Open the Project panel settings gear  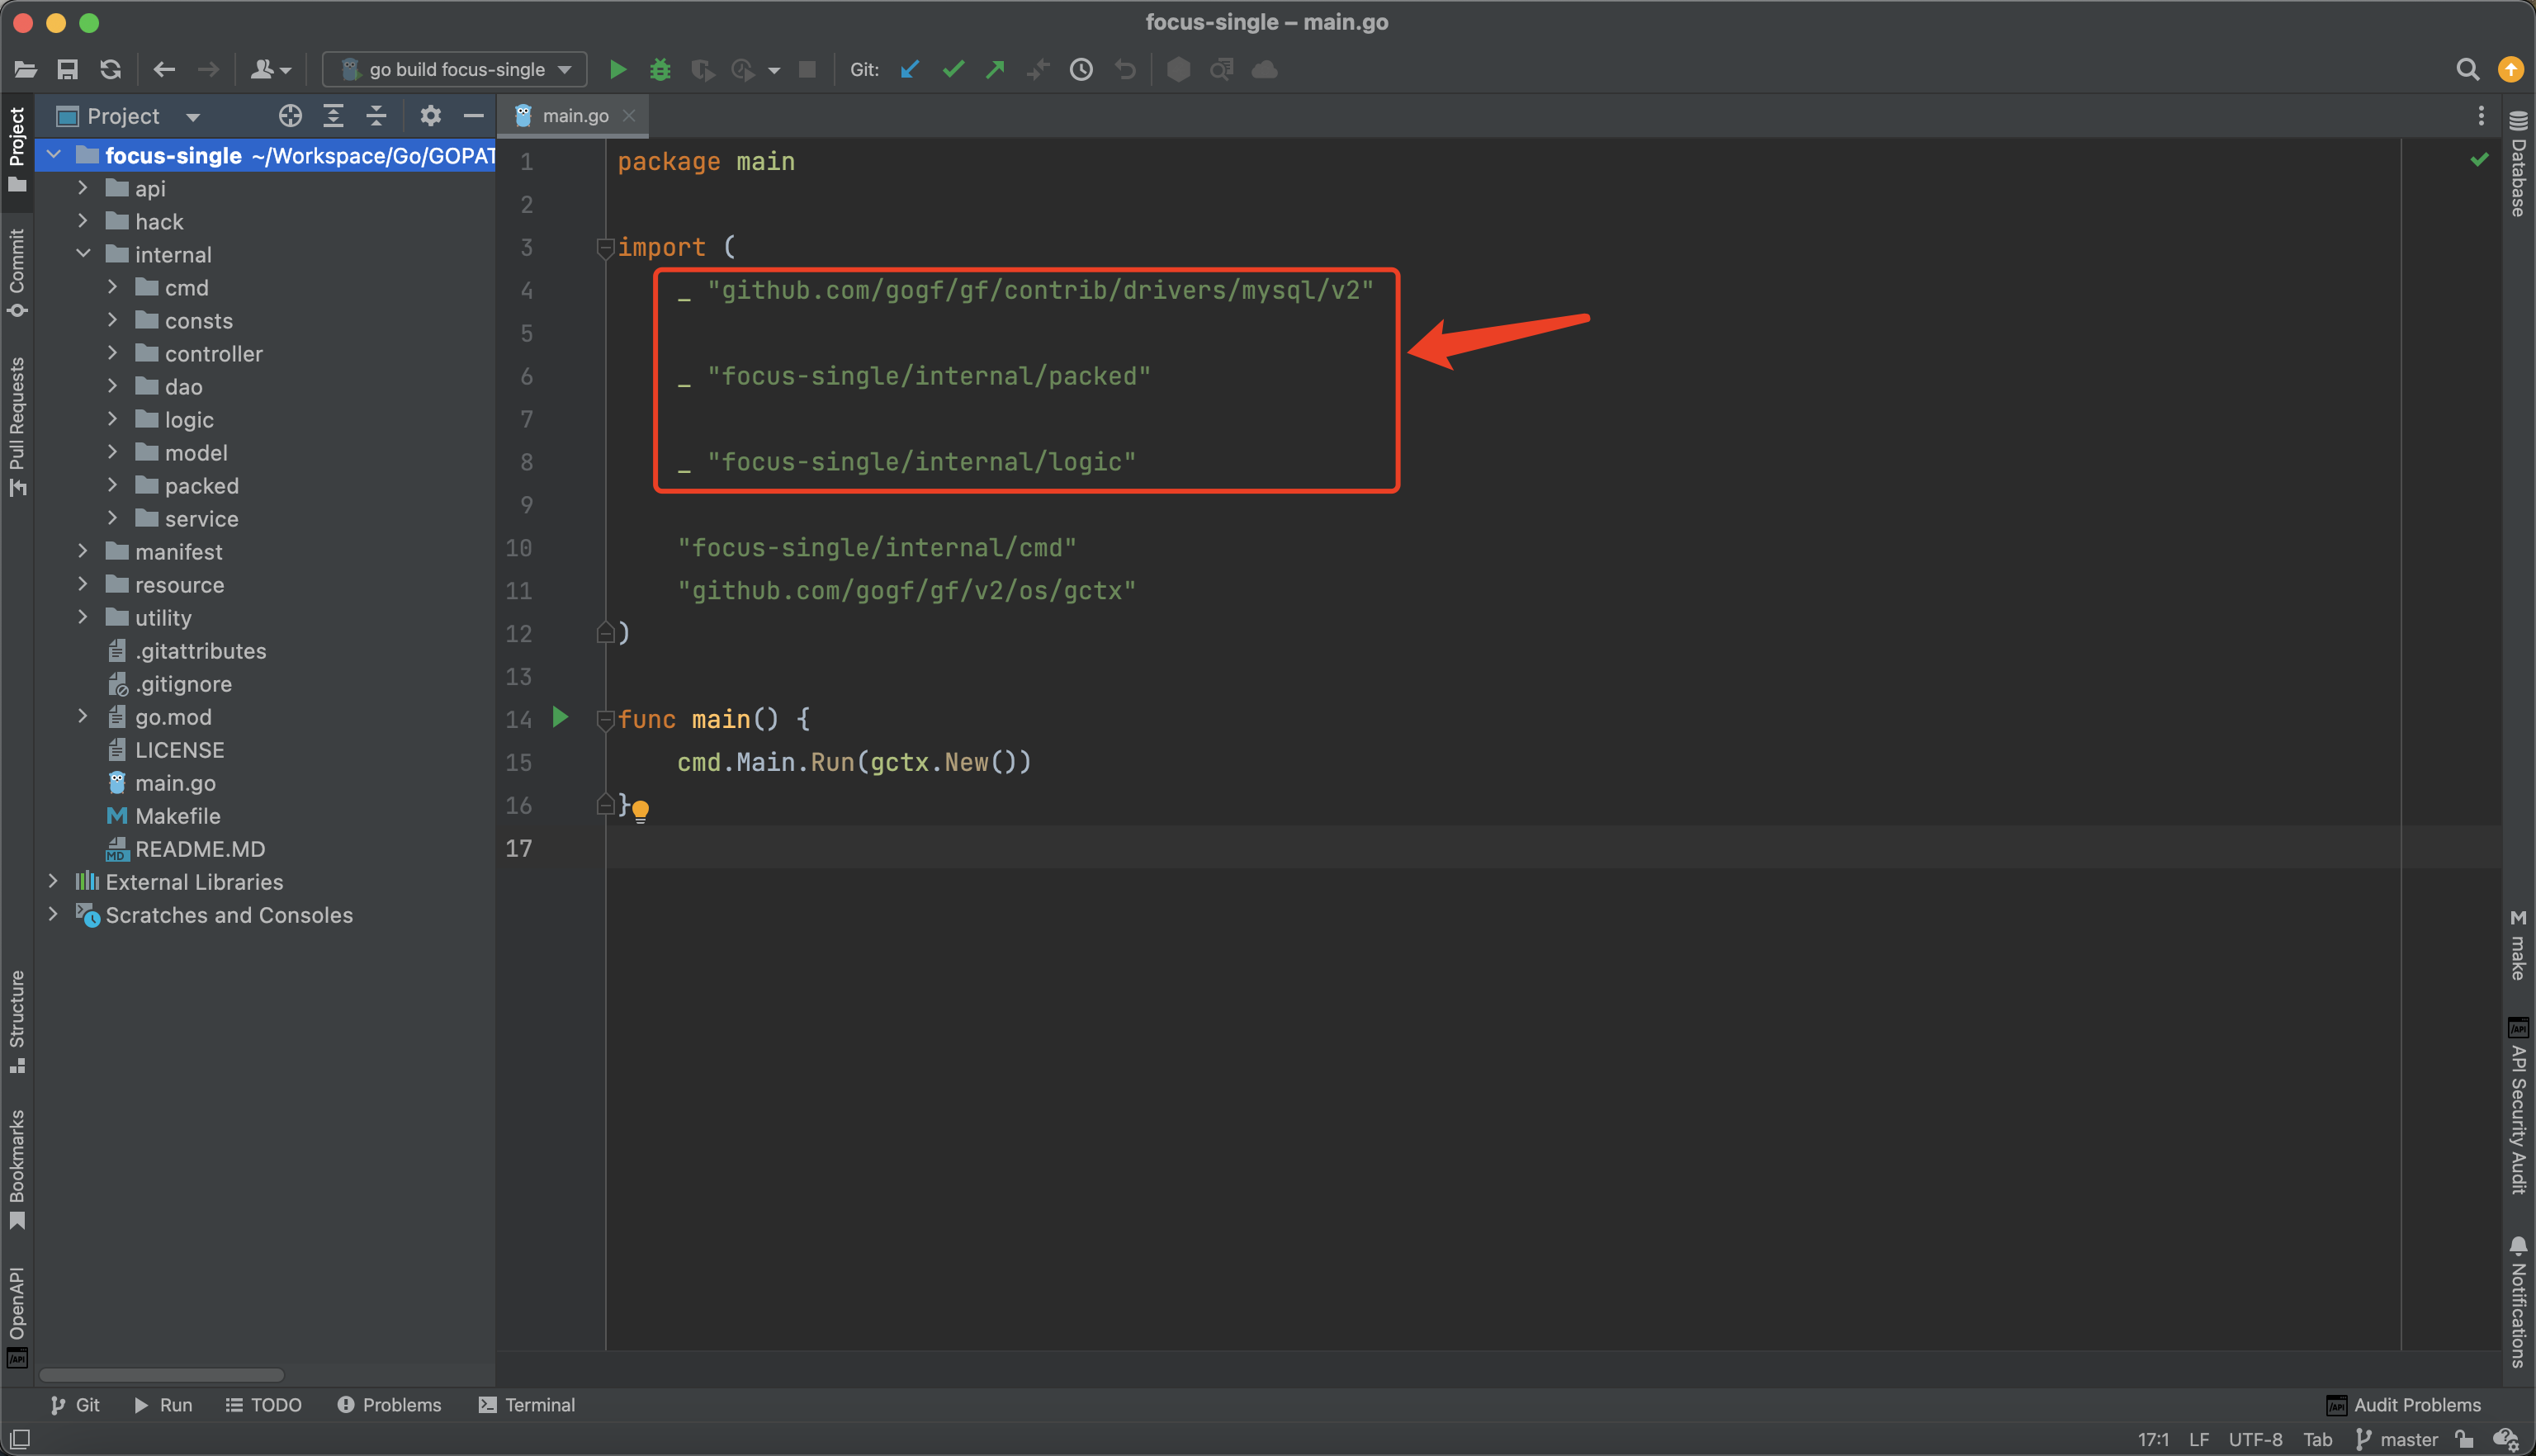point(430,115)
